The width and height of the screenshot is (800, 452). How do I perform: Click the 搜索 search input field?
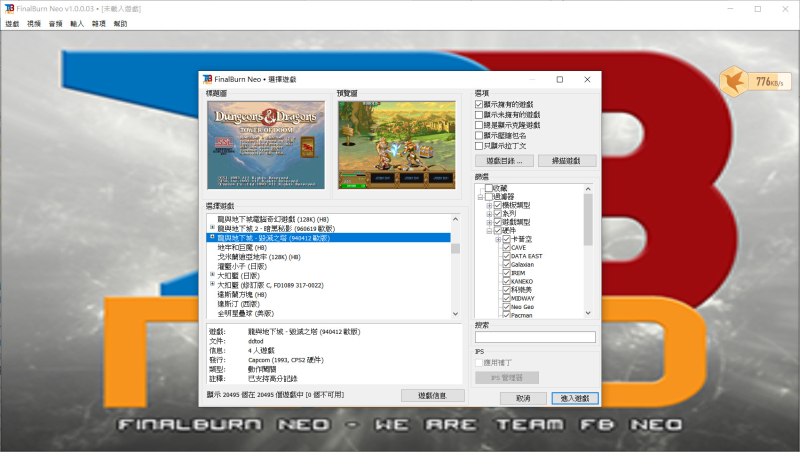pyautogui.click(x=535, y=337)
